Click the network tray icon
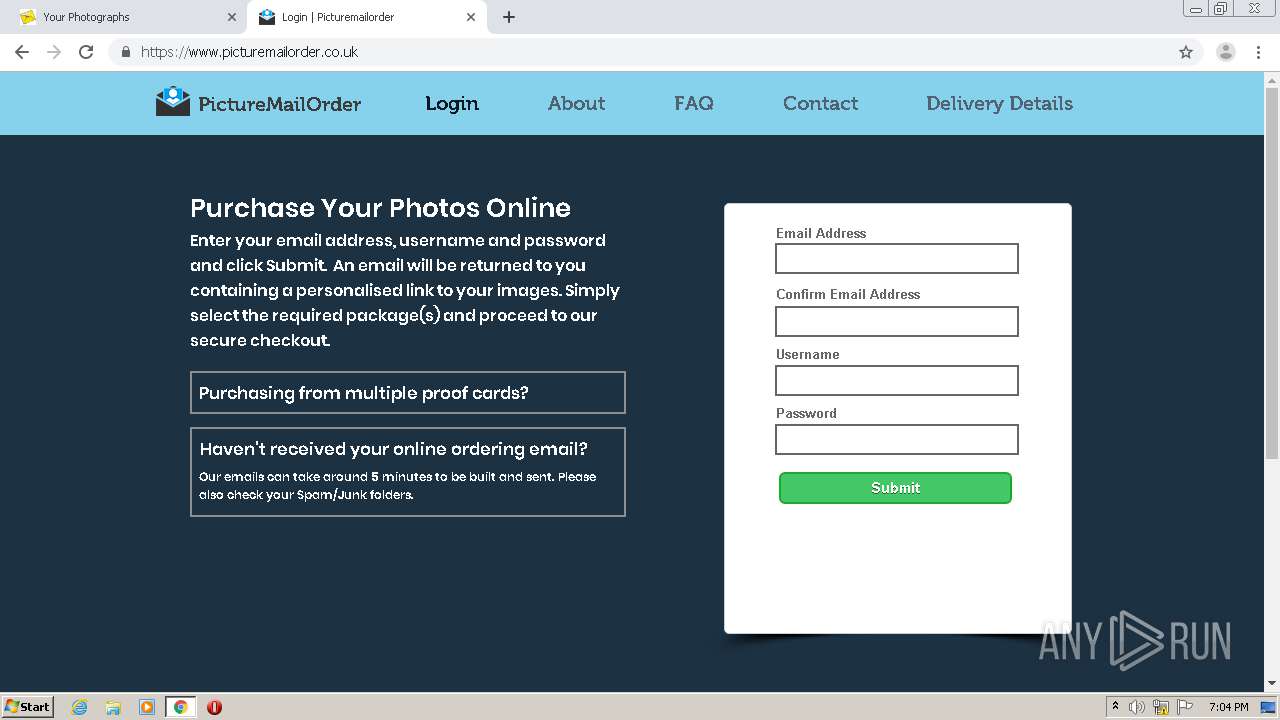The width and height of the screenshot is (1280, 720). 1161,707
